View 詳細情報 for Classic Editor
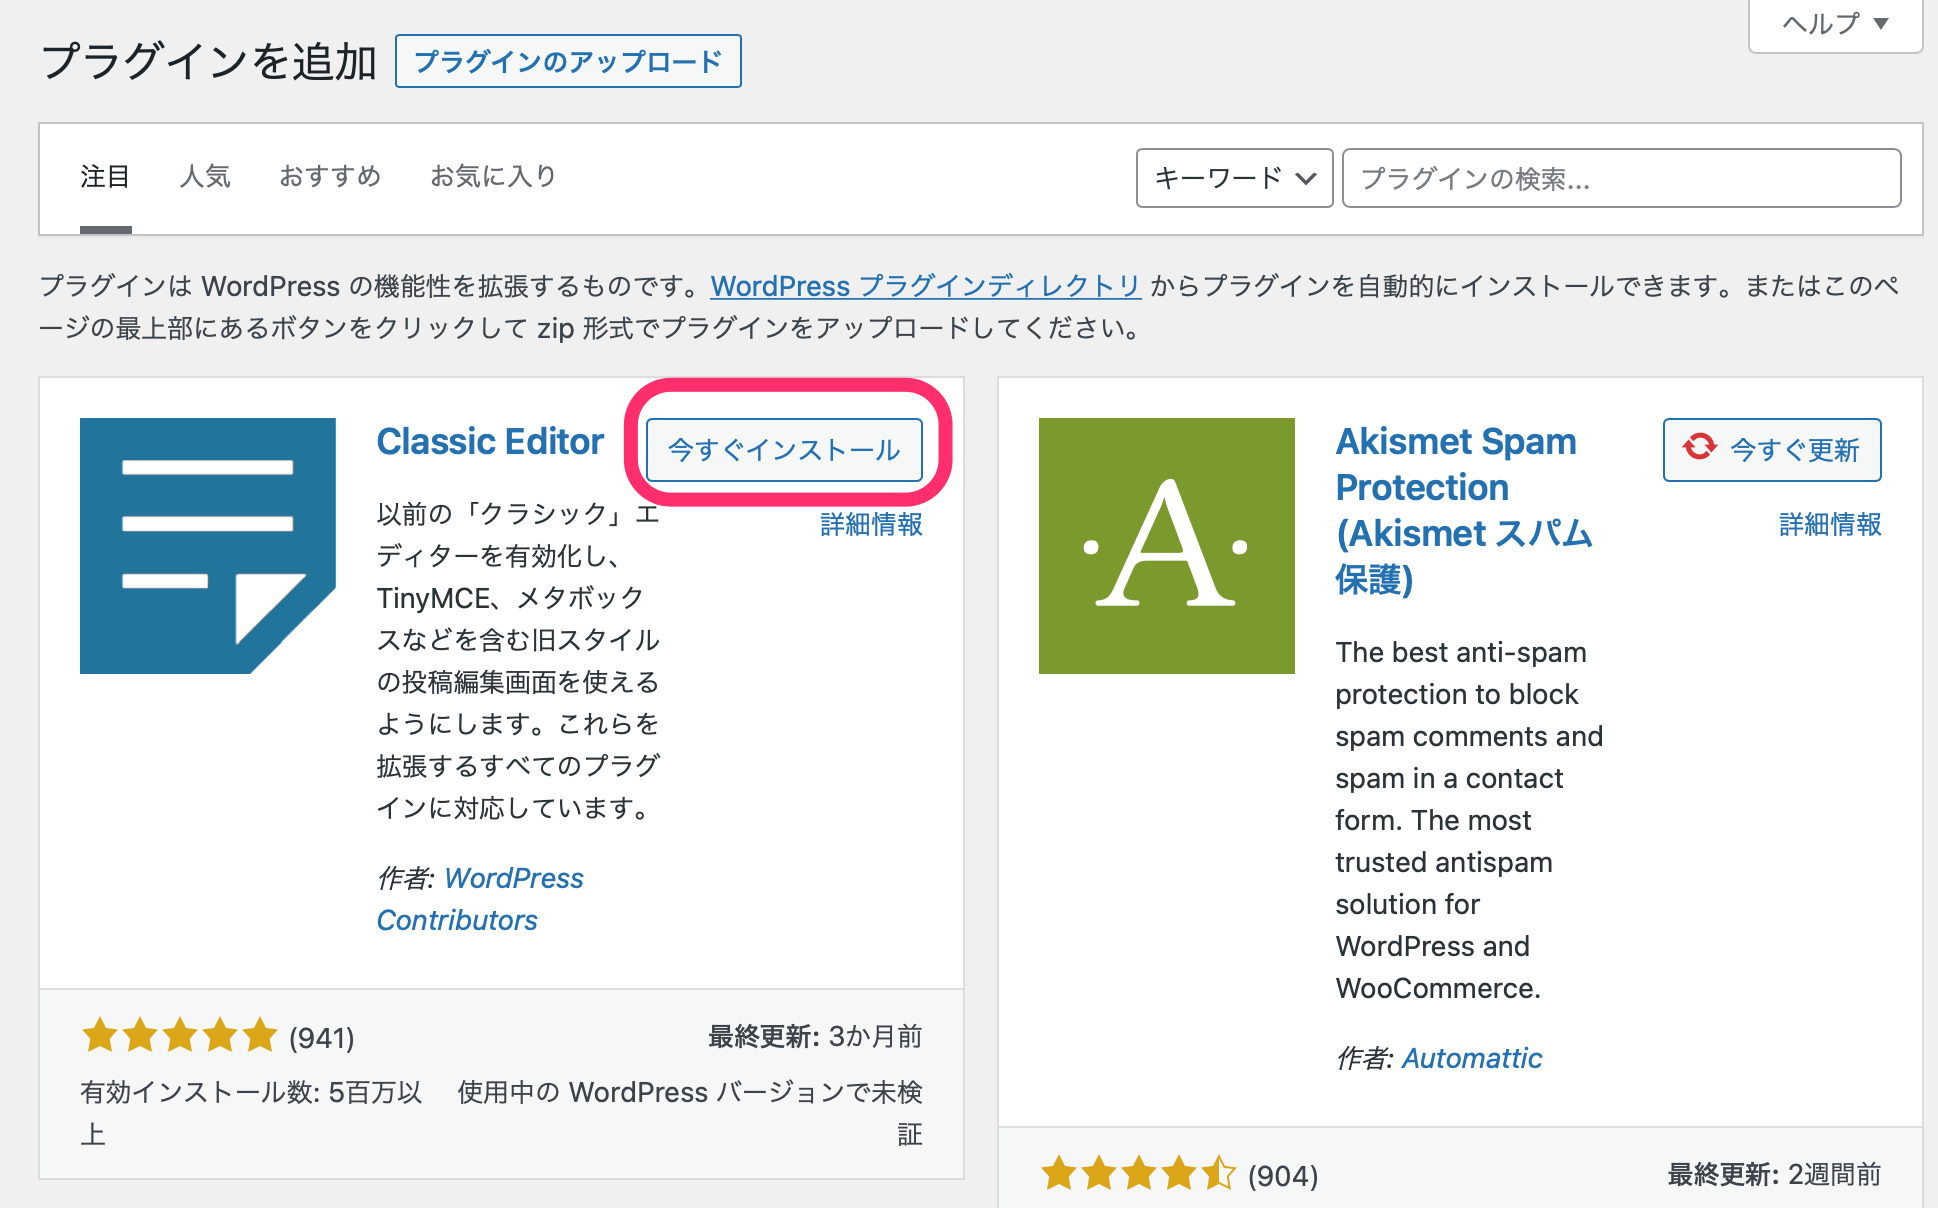Image resolution: width=1938 pixels, height=1208 pixels. (x=870, y=524)
